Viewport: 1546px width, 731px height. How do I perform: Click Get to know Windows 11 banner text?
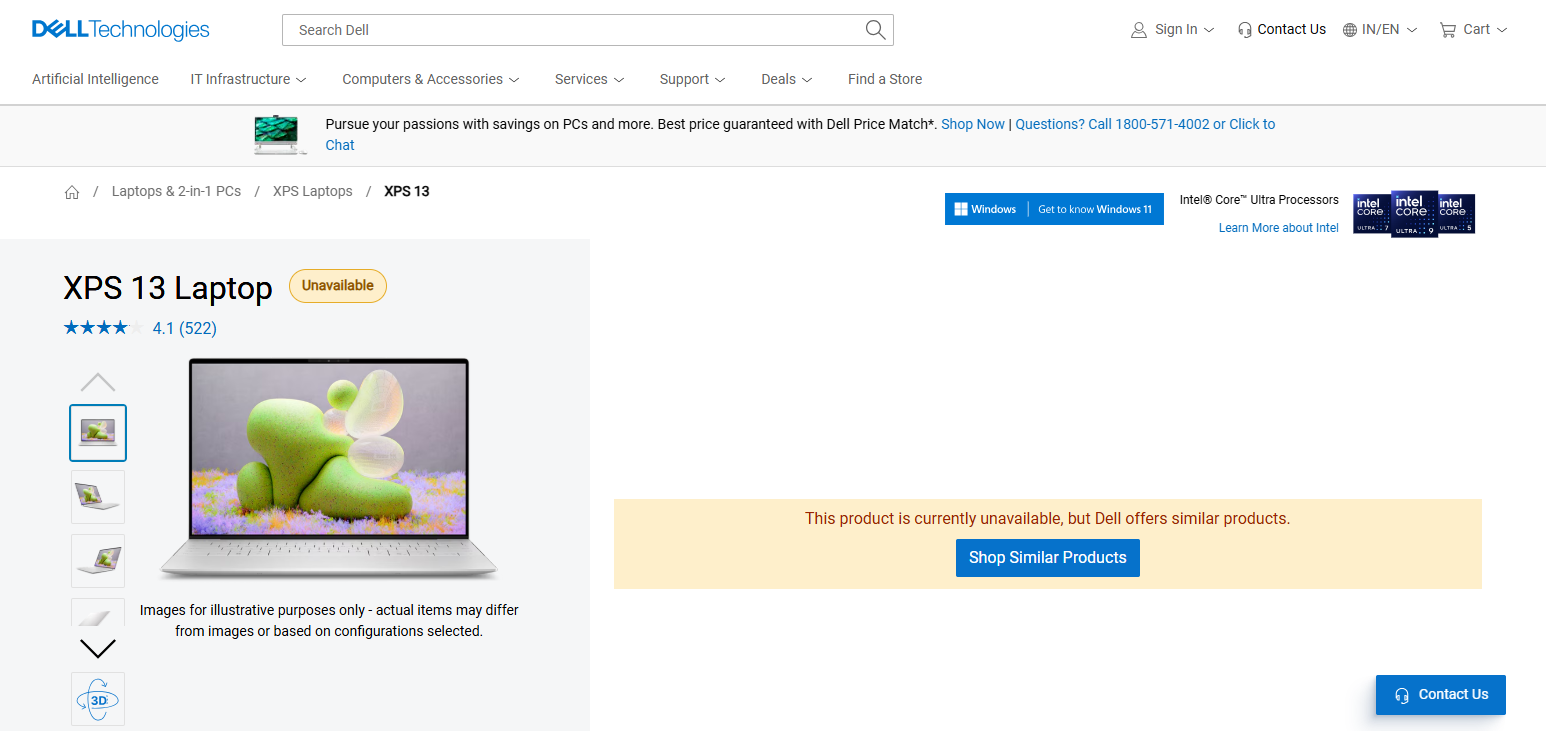click(x=1095, y=209)
